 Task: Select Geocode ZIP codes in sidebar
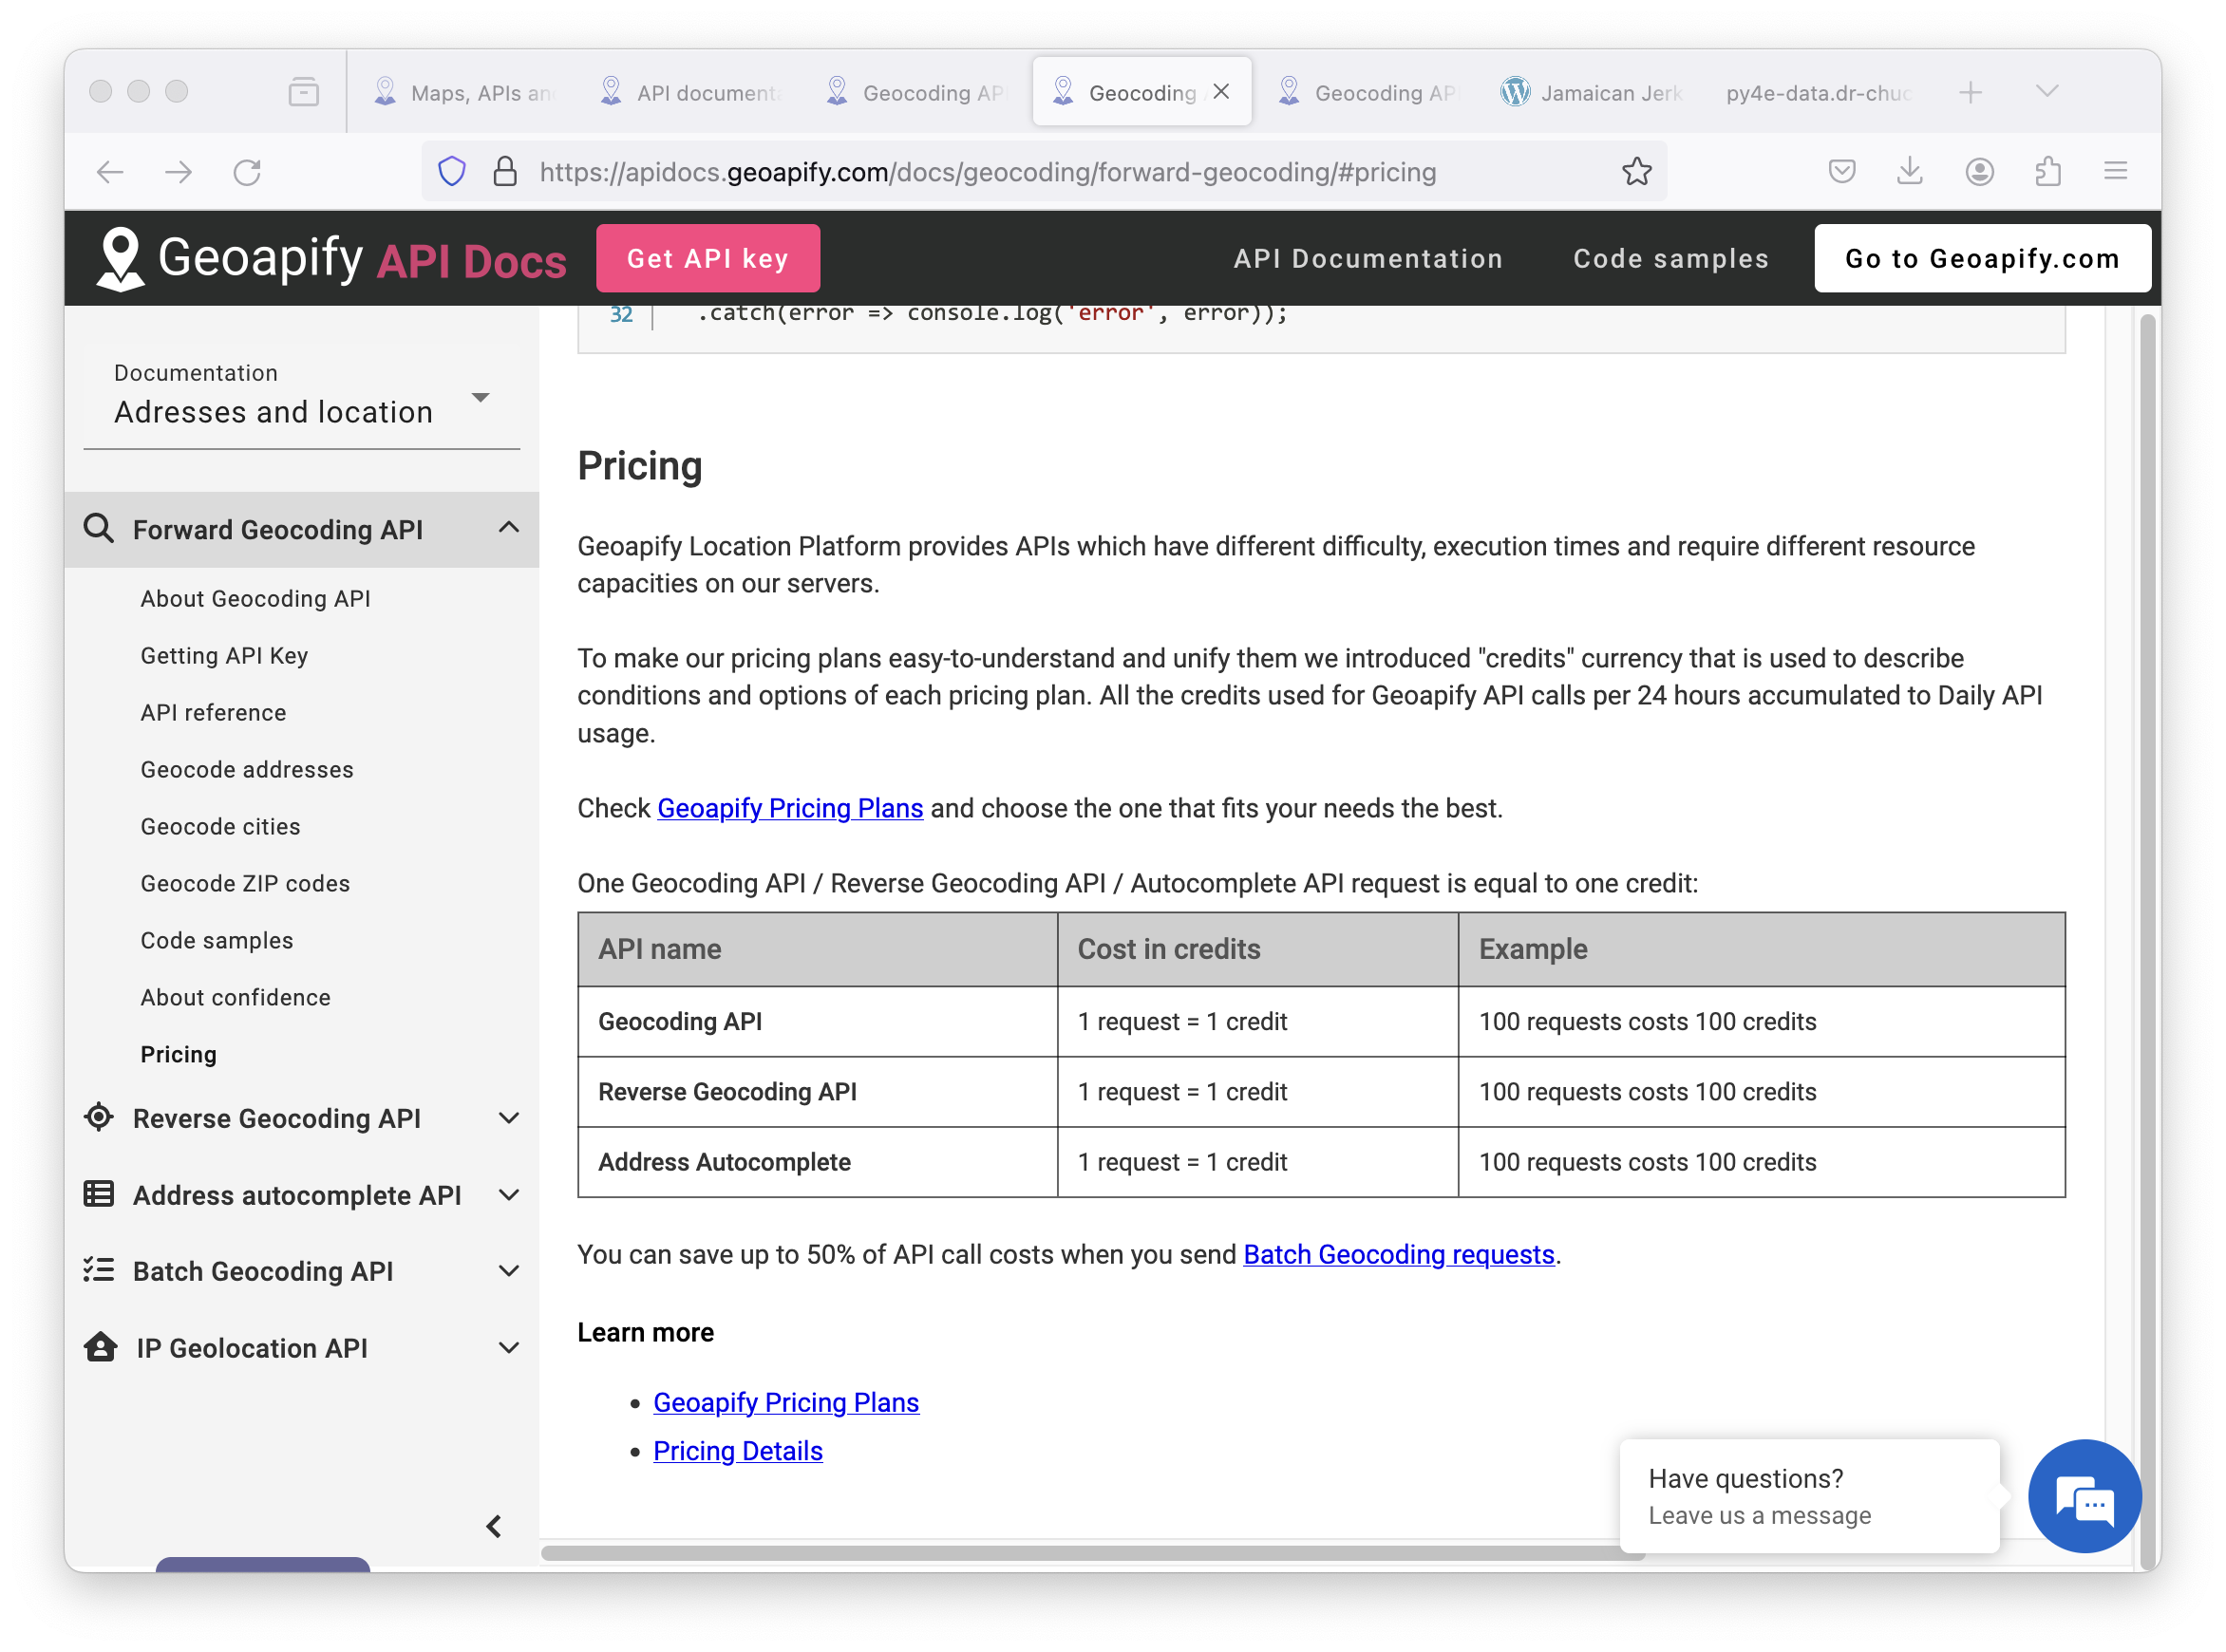[x=245, y=883]
